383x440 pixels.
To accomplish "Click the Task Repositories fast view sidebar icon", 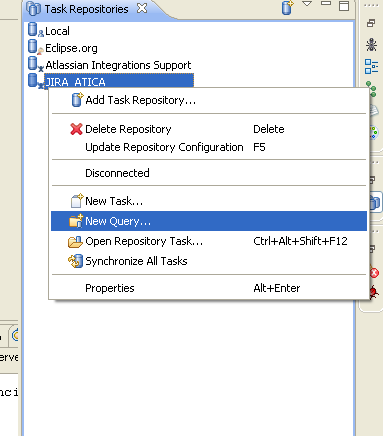I will click(375, 202).
